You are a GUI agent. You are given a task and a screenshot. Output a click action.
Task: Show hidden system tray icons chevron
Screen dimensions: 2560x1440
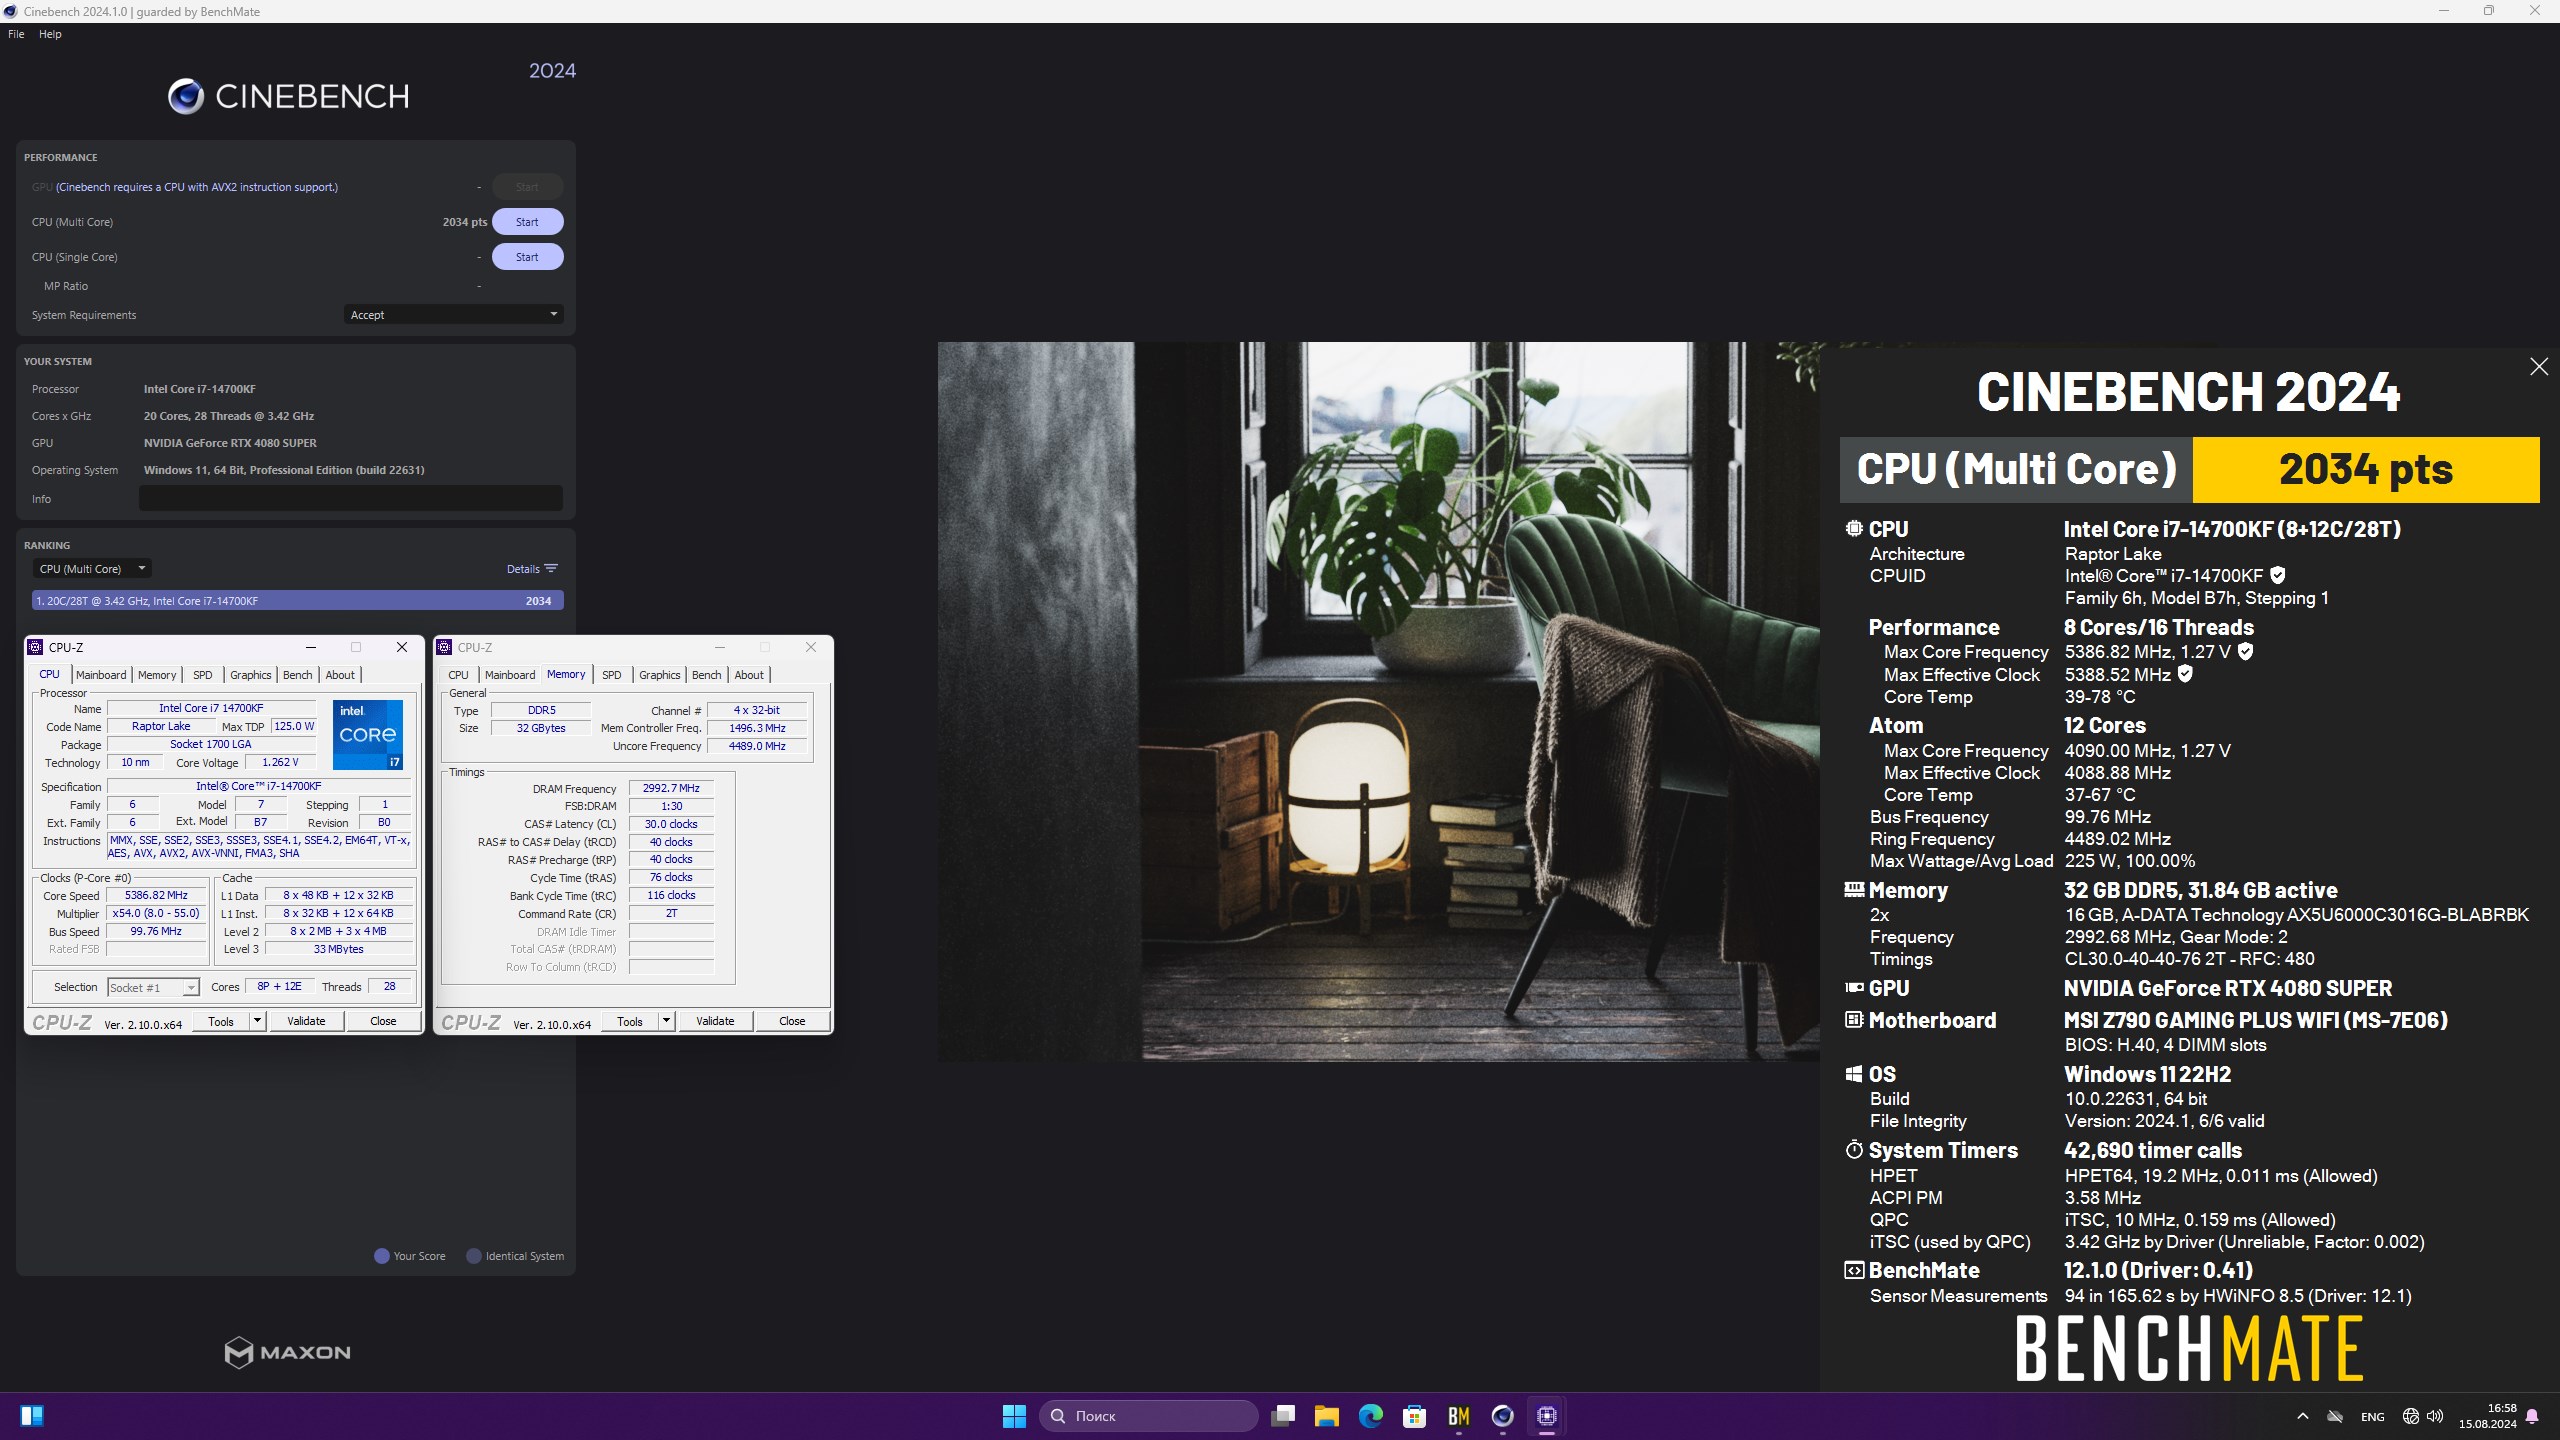(2302, 1416)
